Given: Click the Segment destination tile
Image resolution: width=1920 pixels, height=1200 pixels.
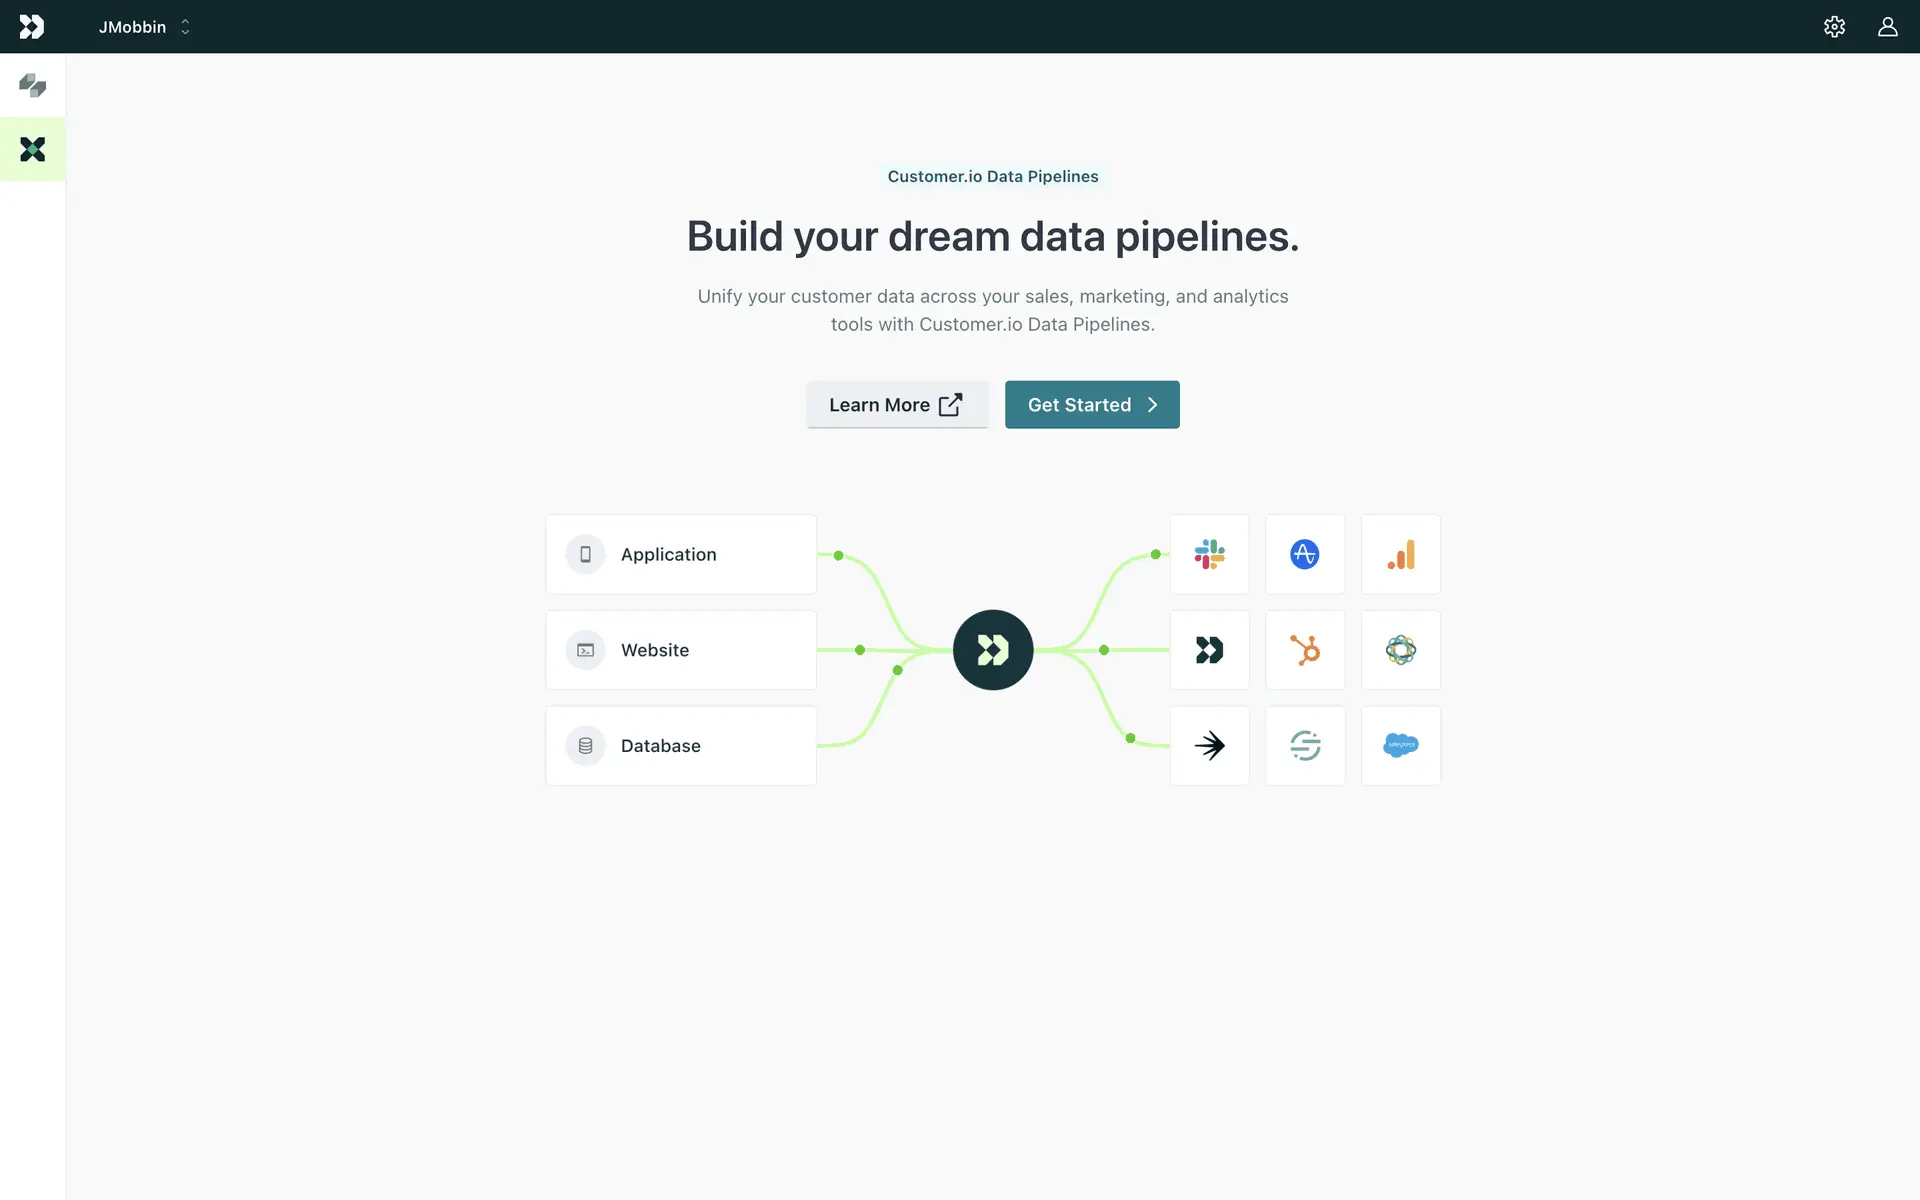Looking at the screenshot, I should point(1305,746).
